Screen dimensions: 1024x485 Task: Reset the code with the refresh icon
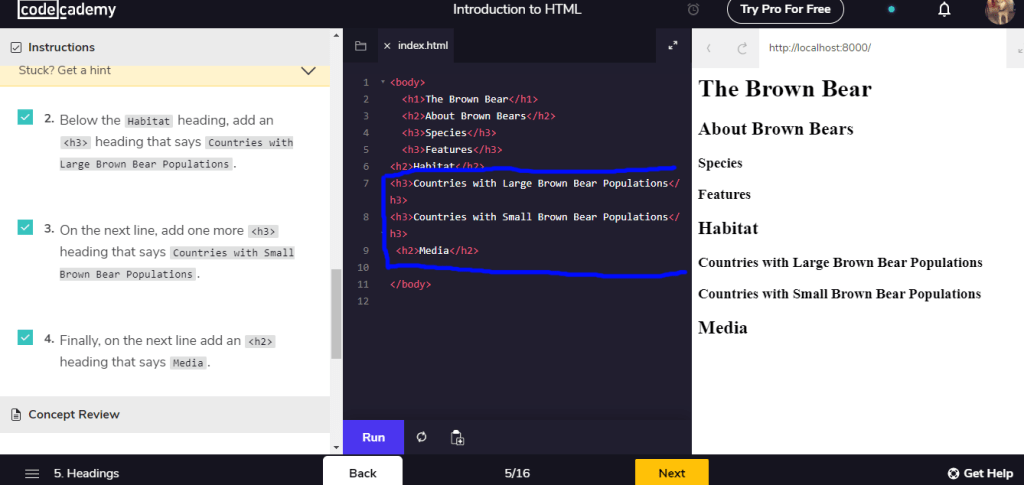pos(422,437)
